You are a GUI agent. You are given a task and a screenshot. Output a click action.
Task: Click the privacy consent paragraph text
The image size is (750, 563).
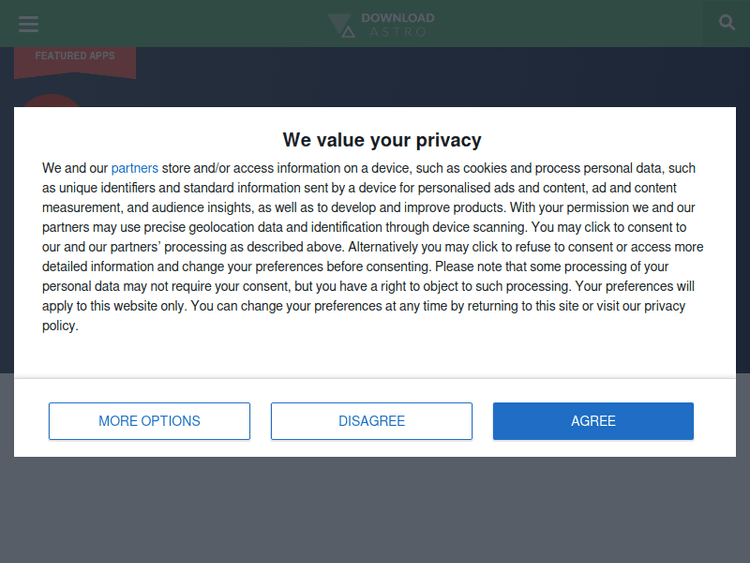click(x=374, y=247)
